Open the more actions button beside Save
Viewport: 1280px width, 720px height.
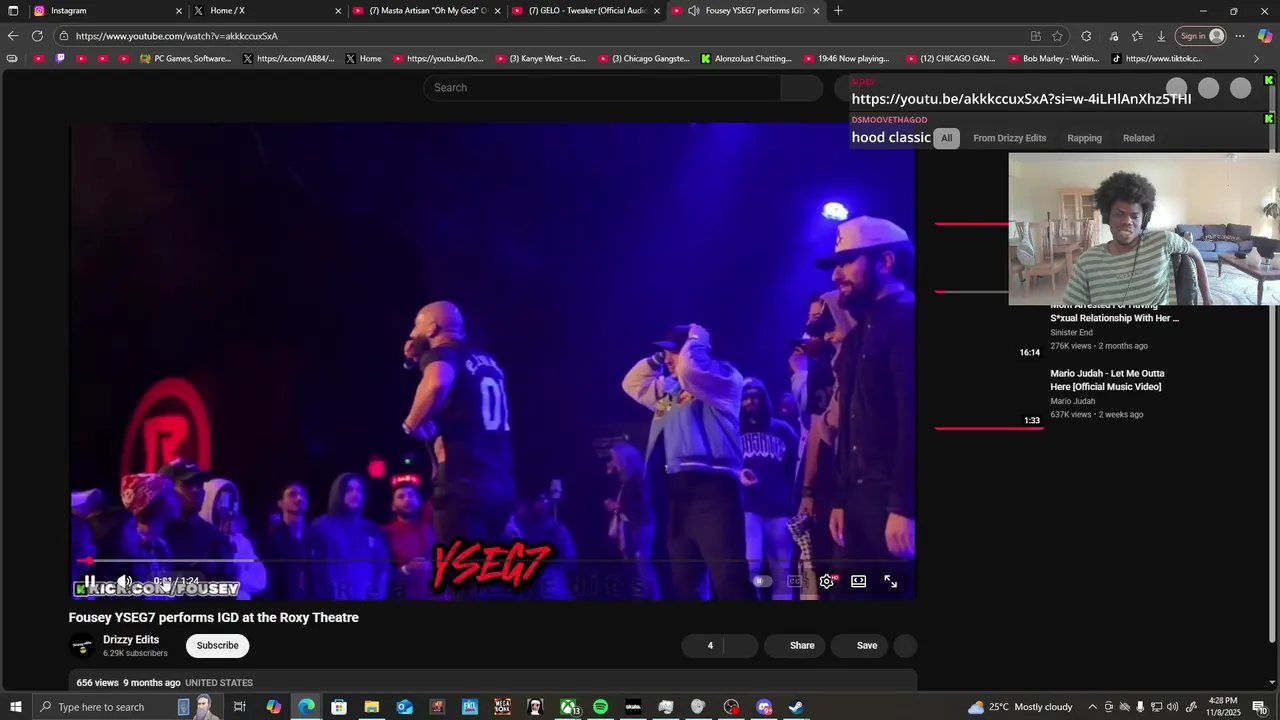tap(905, 645)
